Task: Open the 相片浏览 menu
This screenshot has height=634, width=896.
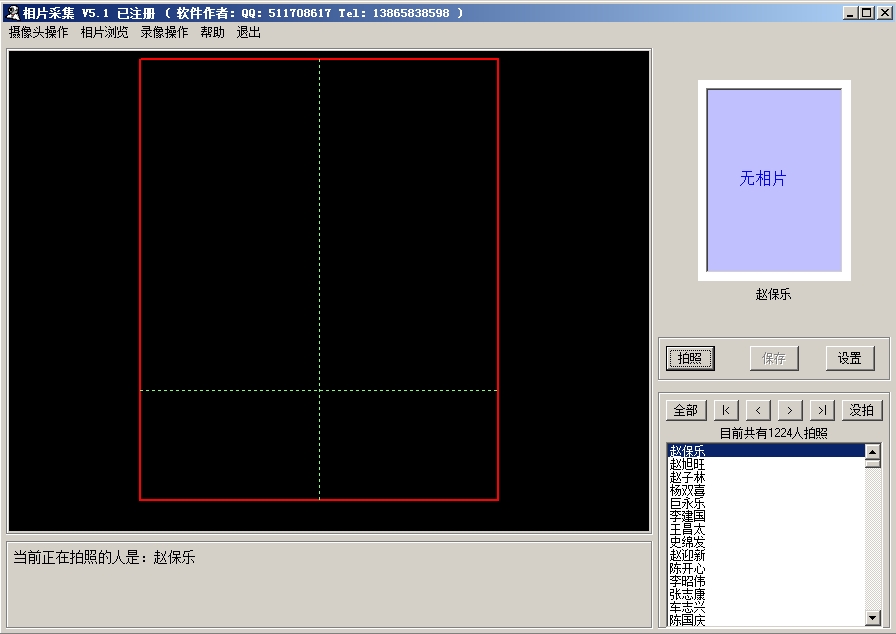Action: [105, 33]
